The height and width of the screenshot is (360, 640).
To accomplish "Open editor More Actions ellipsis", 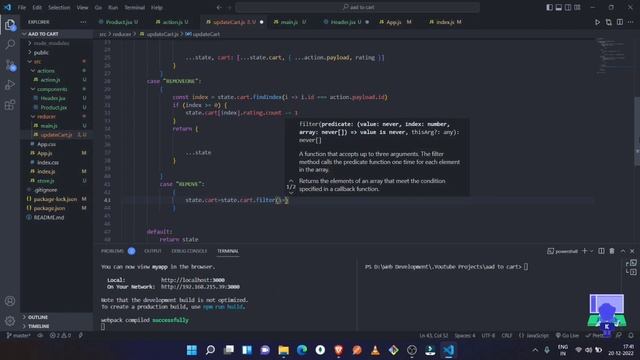I will 631,22.
